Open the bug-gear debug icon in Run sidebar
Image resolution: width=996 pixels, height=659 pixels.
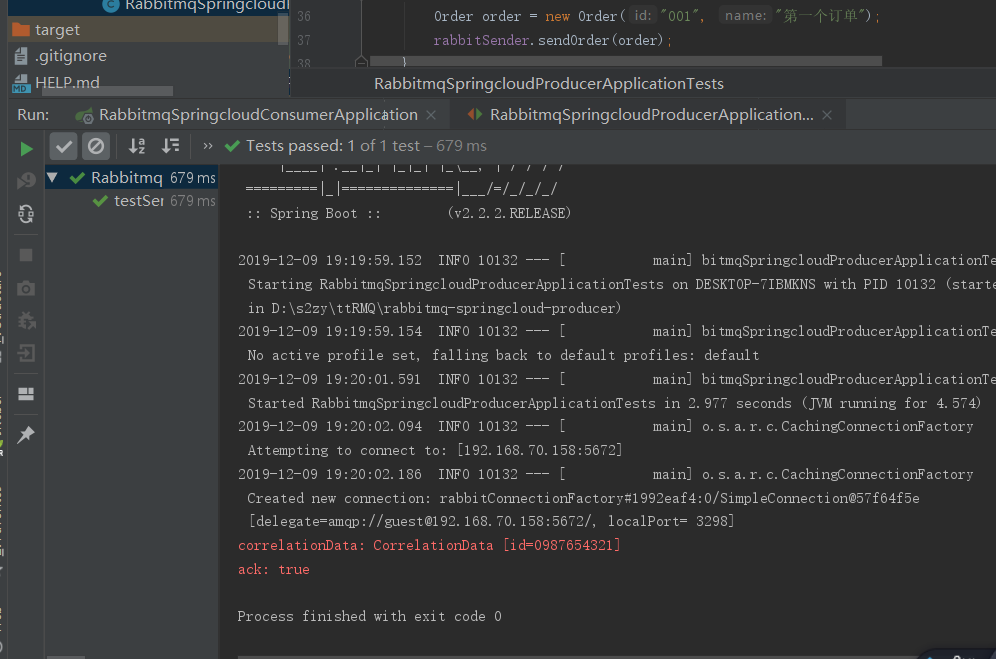pos(26,321)
